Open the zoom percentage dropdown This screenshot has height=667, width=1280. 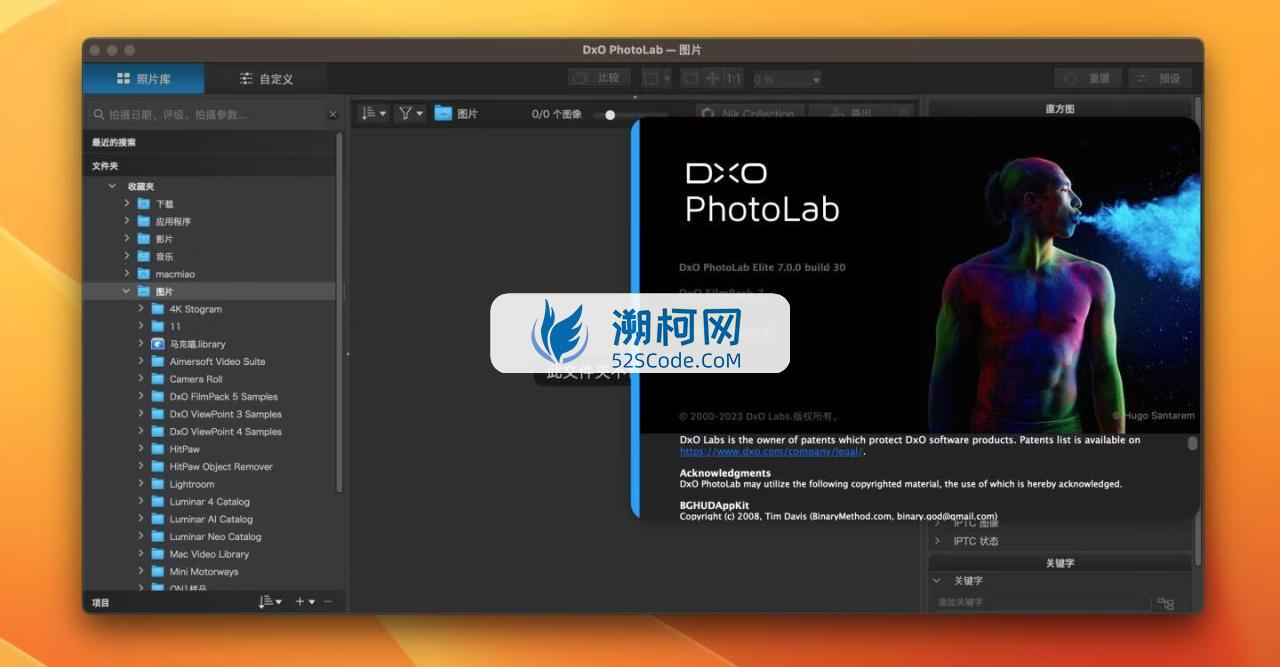tap(787, 78)
